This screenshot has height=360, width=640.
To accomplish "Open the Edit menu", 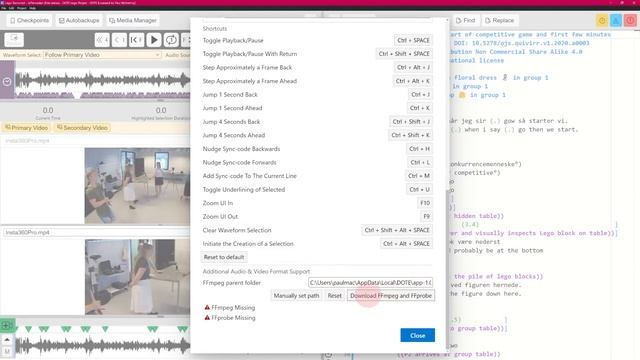I will (11, 8).
